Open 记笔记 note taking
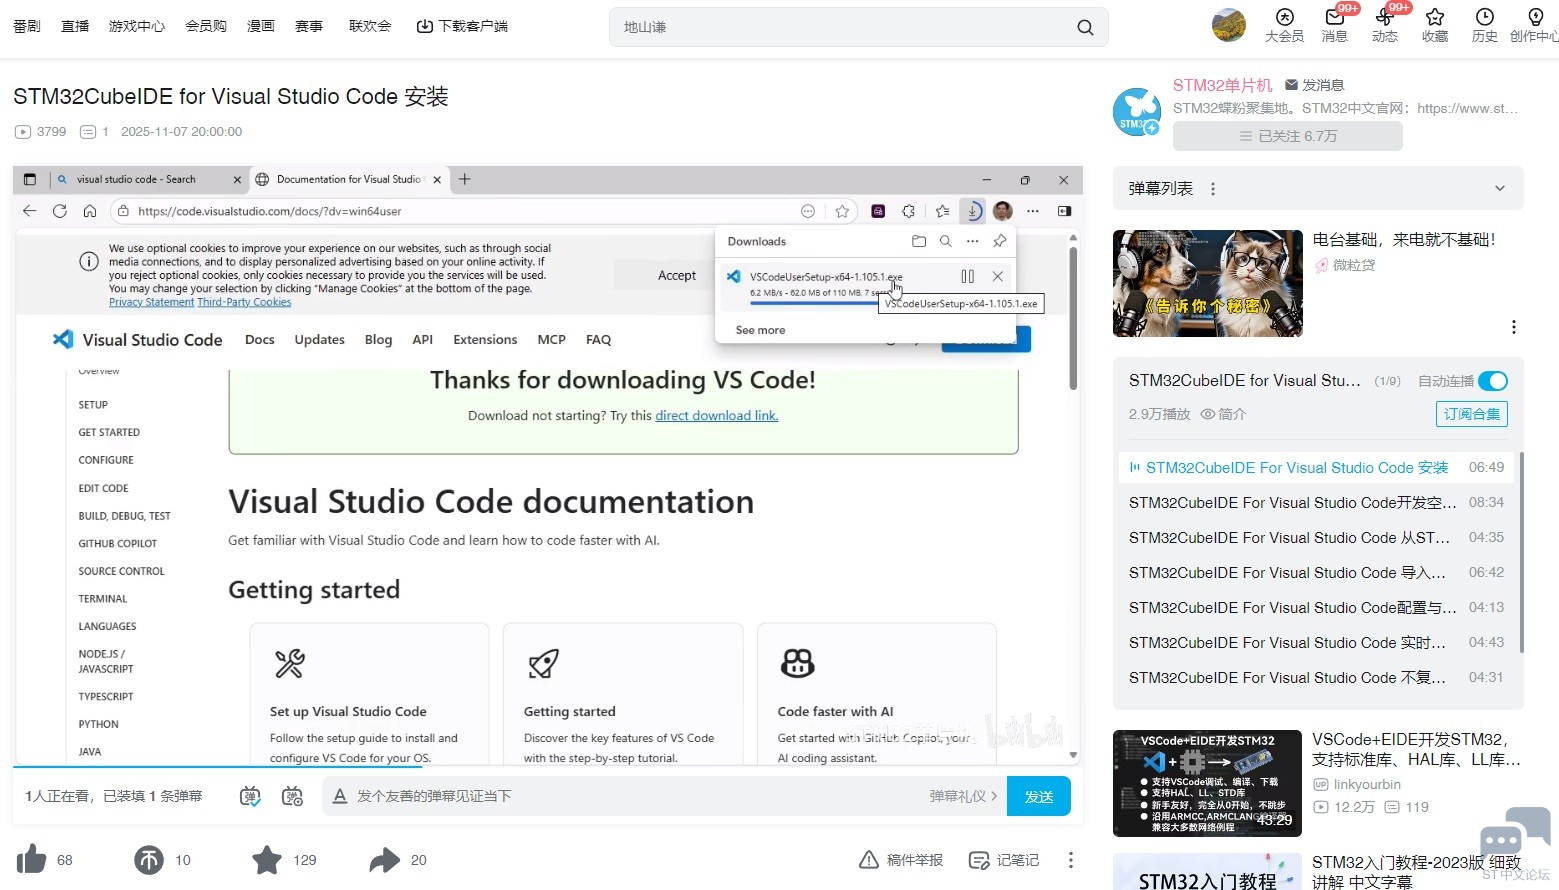This screenshot has width=1559, height=890. (1004, 860)
